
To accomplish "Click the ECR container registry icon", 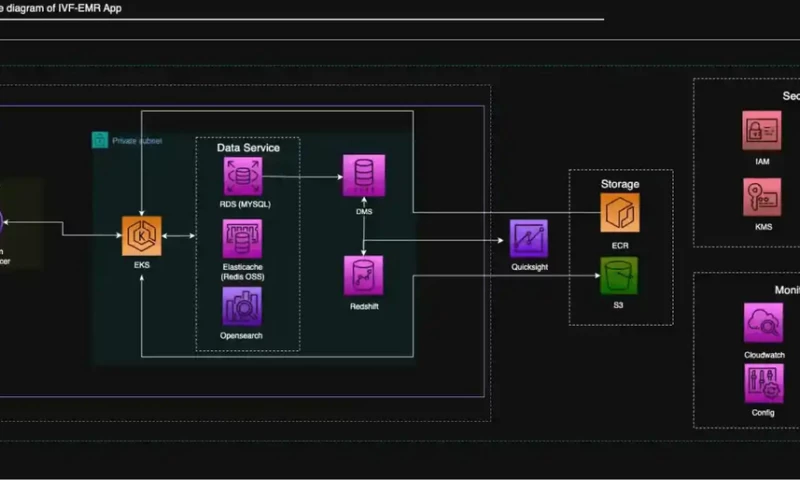I will point(619,213).
